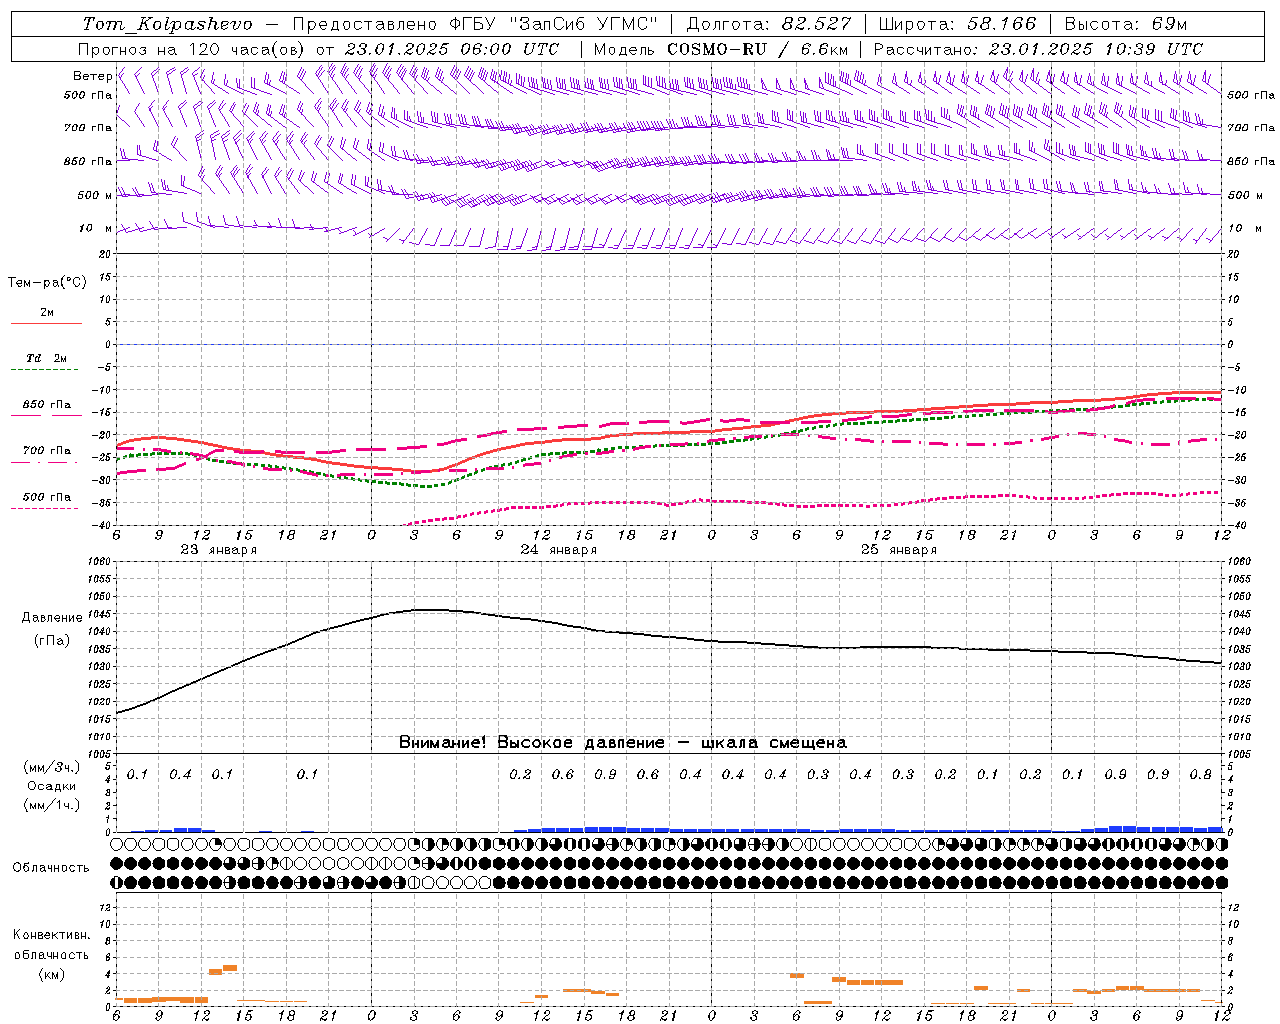Click the Td 2м dew point legend entry
This screenshot has width=1280, height=1024.
(x=46, y=358)
